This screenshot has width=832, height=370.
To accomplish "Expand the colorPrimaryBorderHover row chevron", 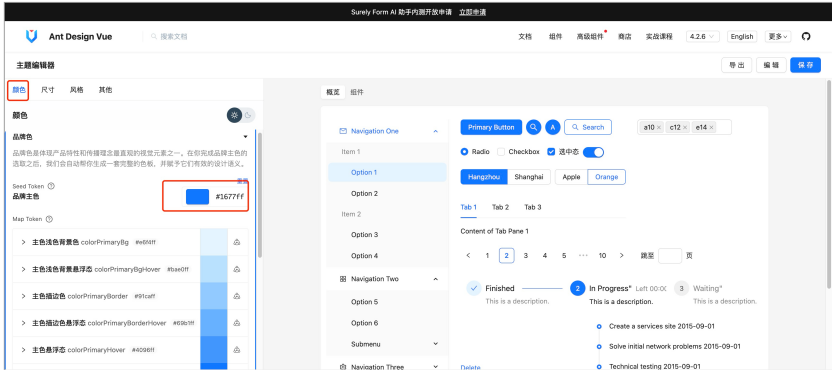I will [x=23, y=323].
